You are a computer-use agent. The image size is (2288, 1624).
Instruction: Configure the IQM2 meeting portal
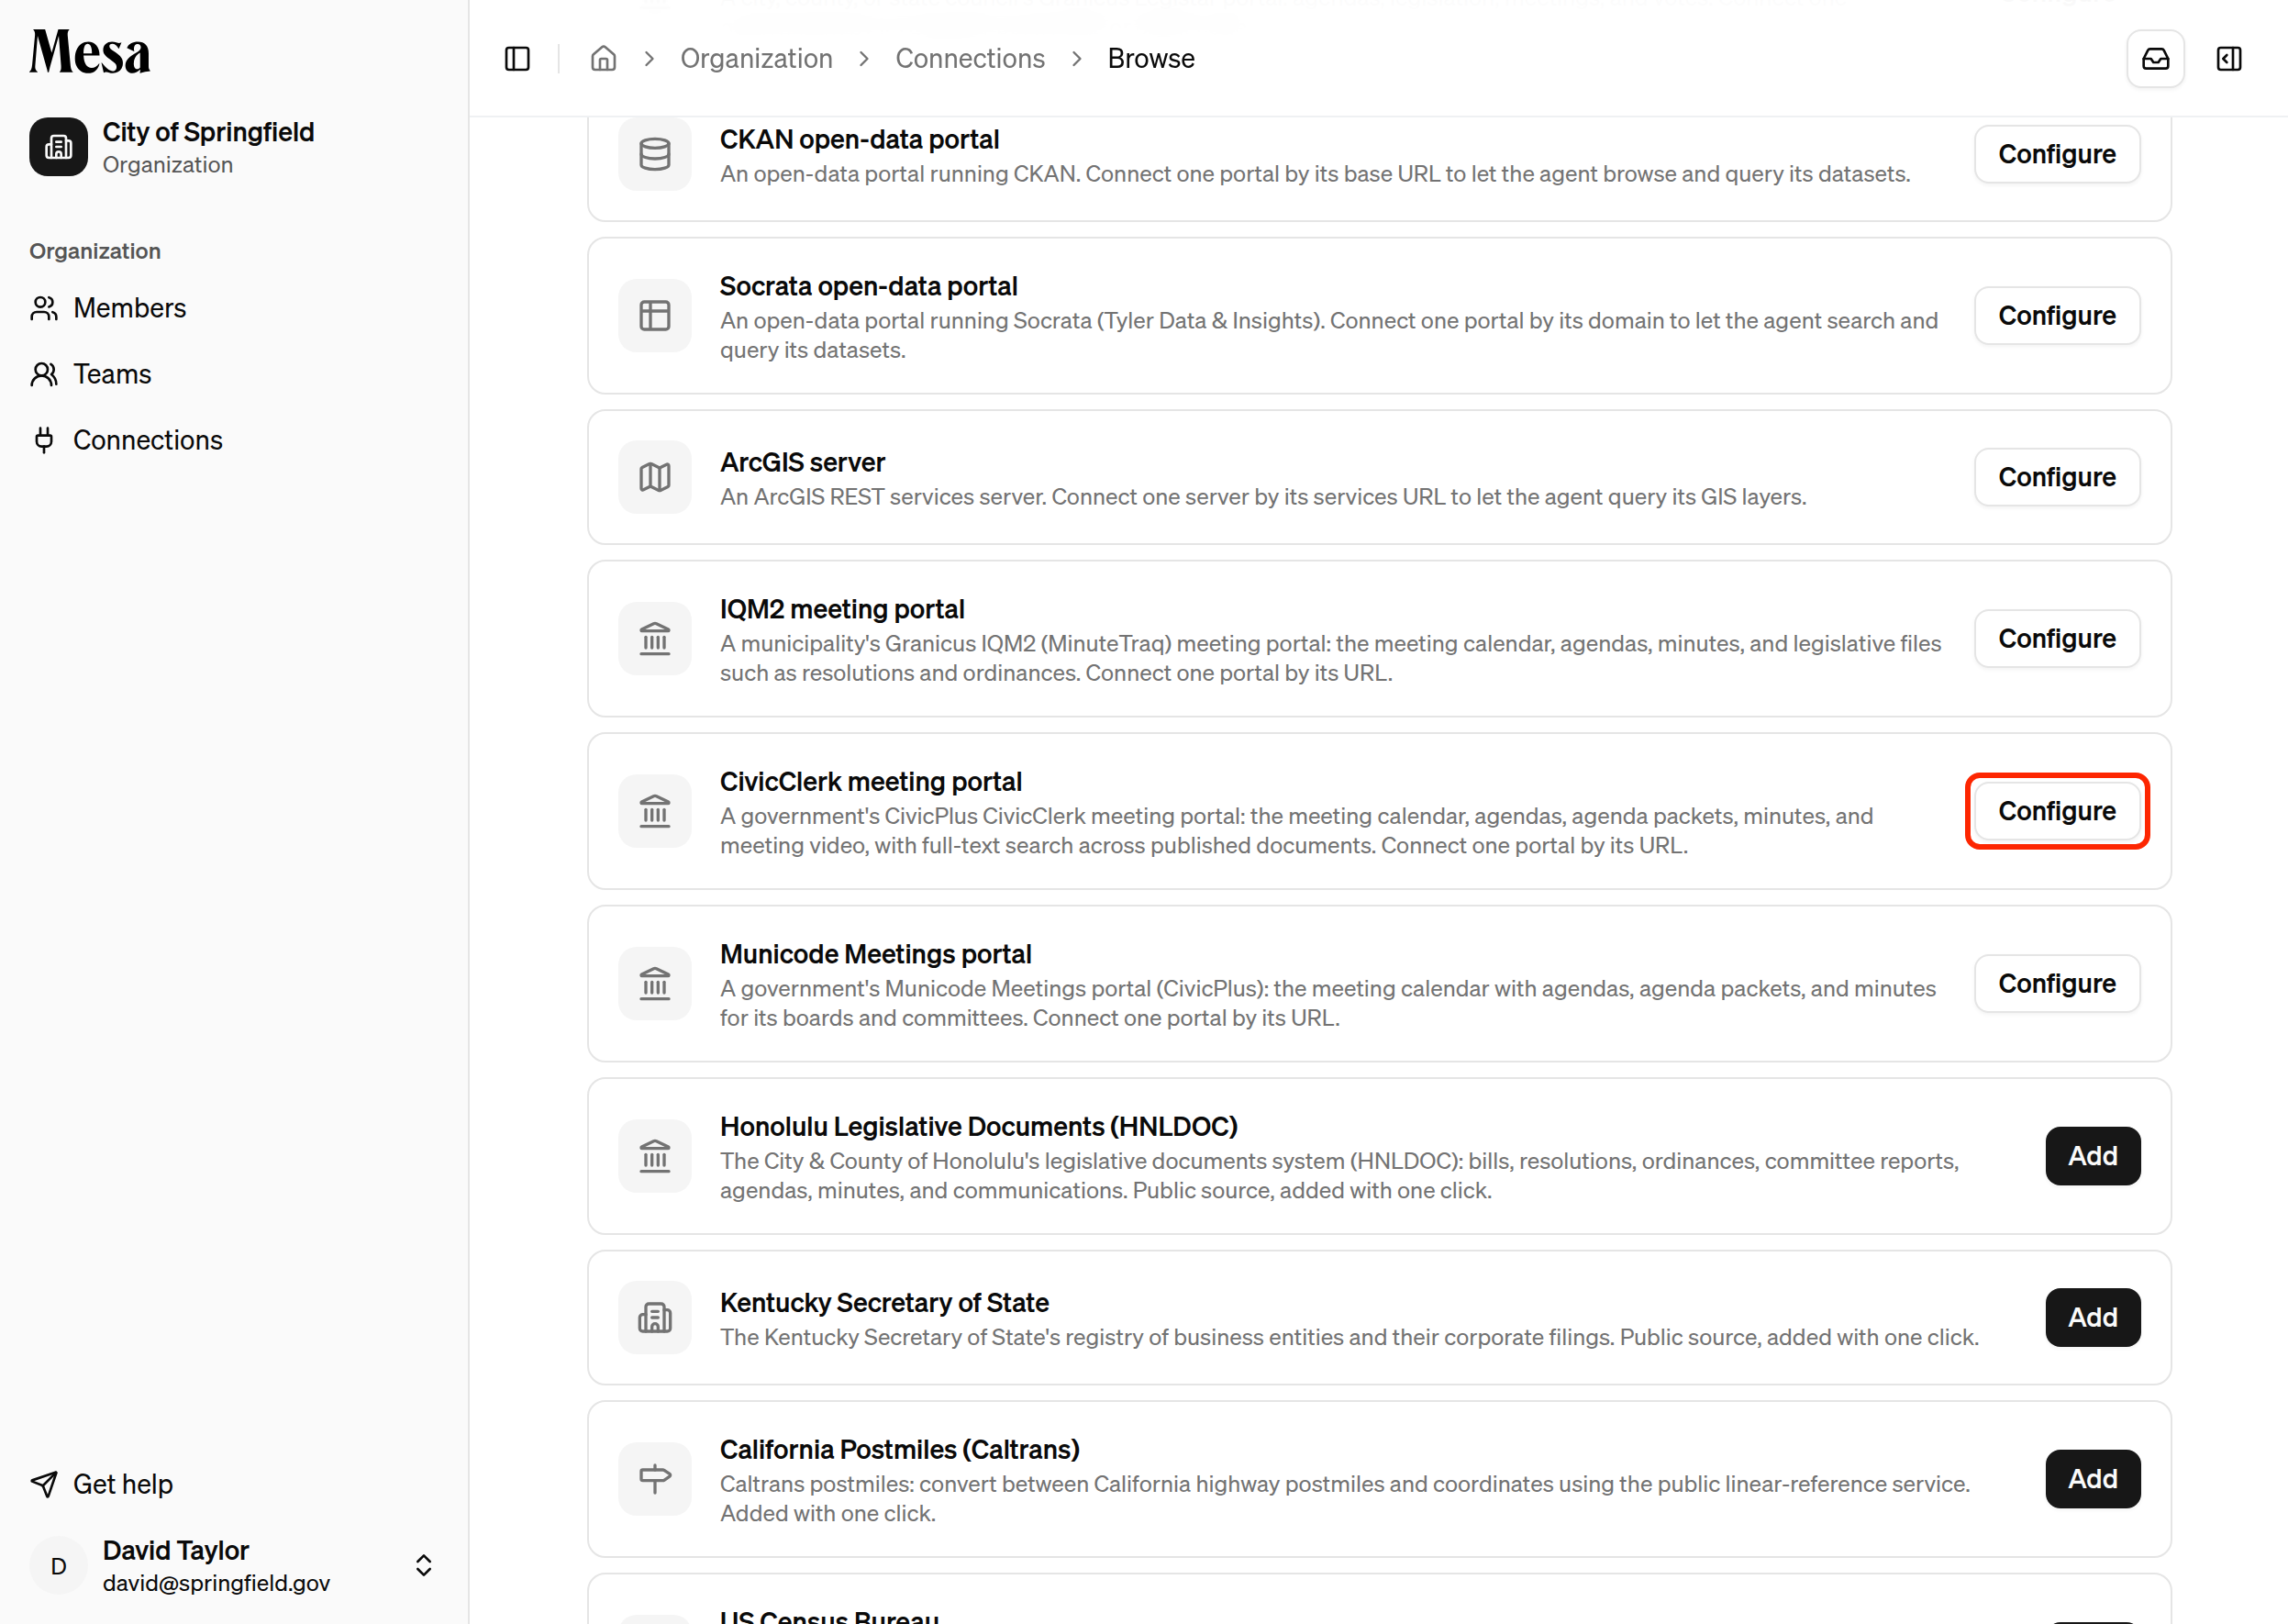point(2057,639)
